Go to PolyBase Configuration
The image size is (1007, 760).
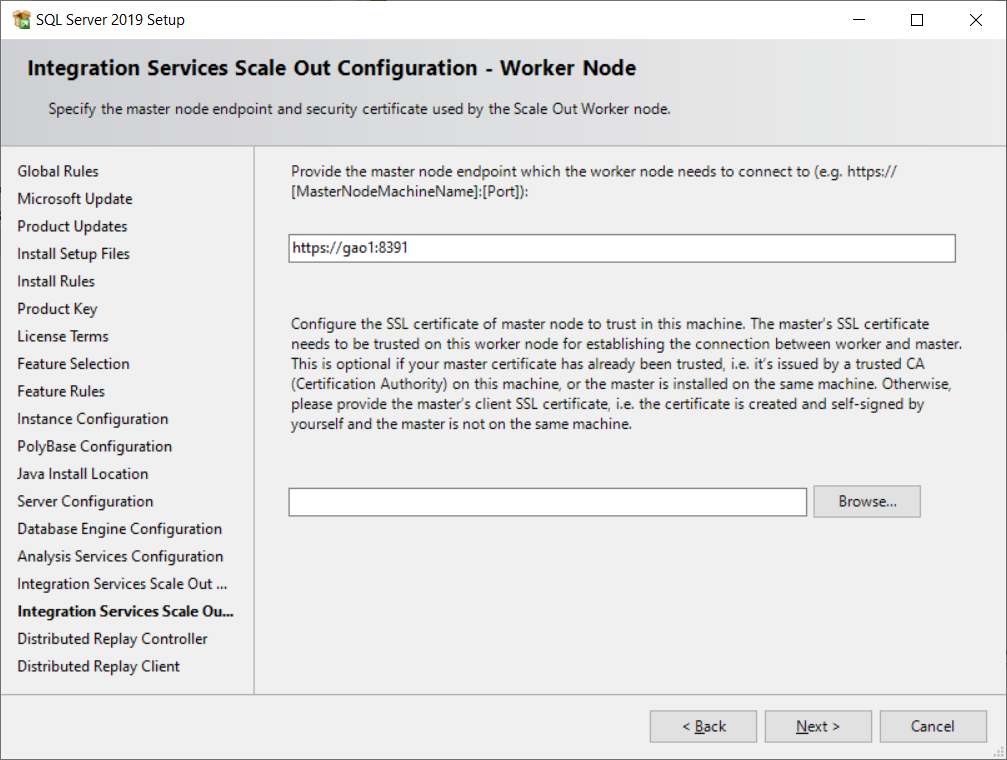click(94, 446)
